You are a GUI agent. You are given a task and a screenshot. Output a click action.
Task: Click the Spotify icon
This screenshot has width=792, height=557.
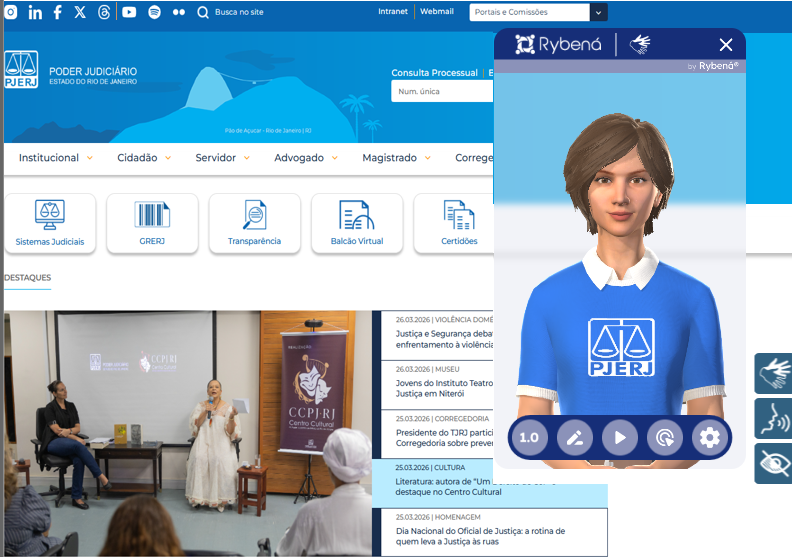154,12
